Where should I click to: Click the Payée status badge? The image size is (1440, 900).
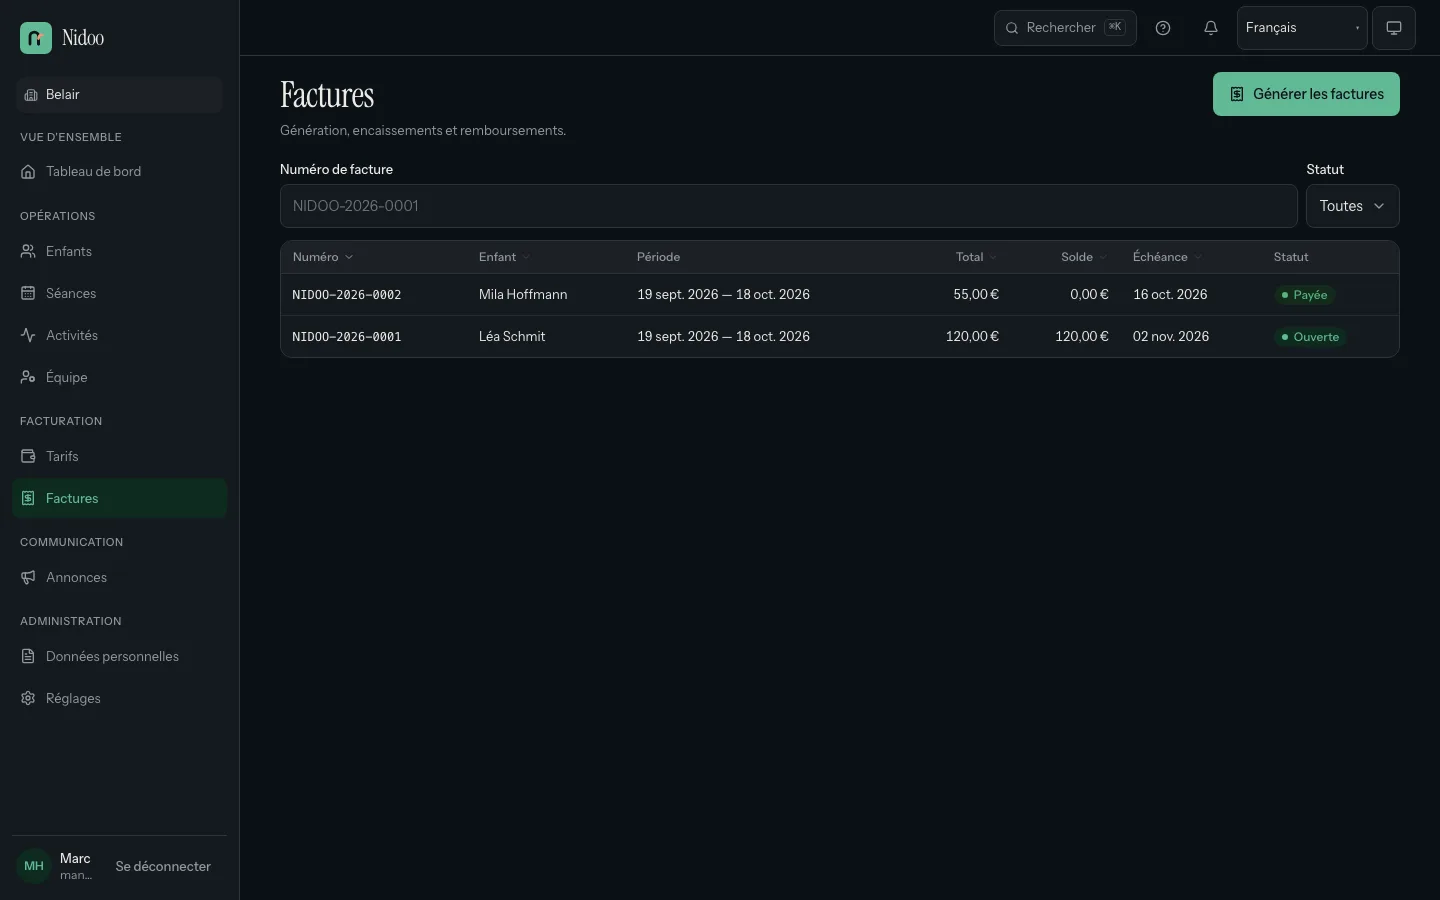pyautogui.click(x=1305, y=295)
